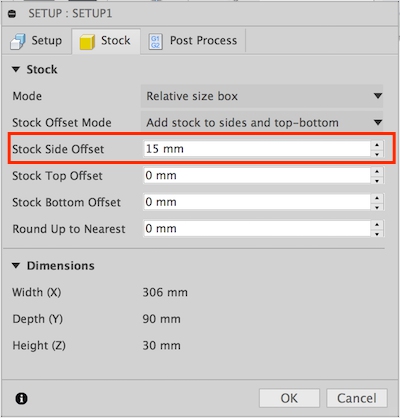
Task: Click the yellow Stock cube icon
Action: pos(87,42)
